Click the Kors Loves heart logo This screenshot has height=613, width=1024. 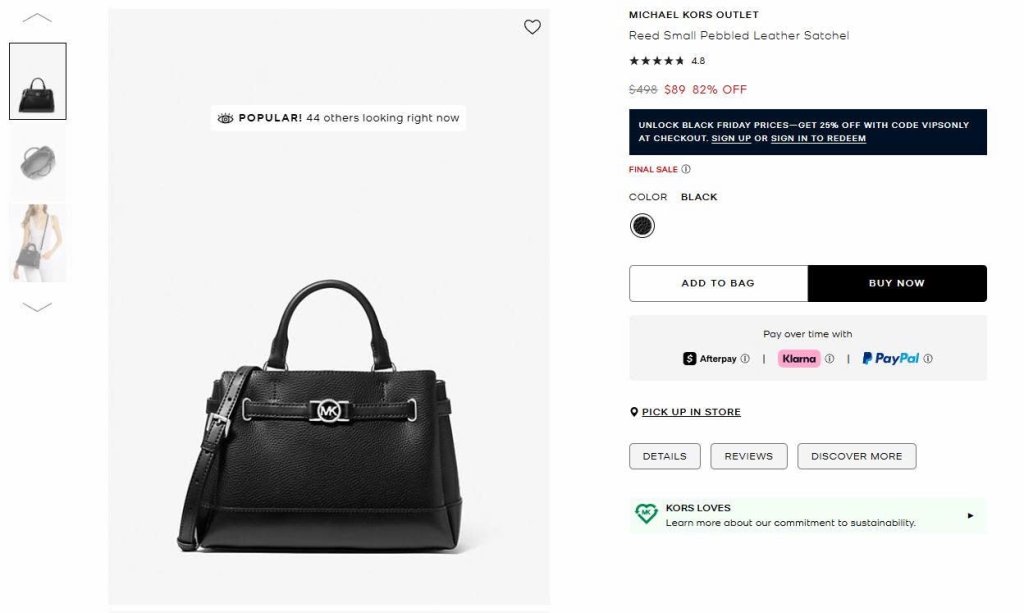(646, 514)
